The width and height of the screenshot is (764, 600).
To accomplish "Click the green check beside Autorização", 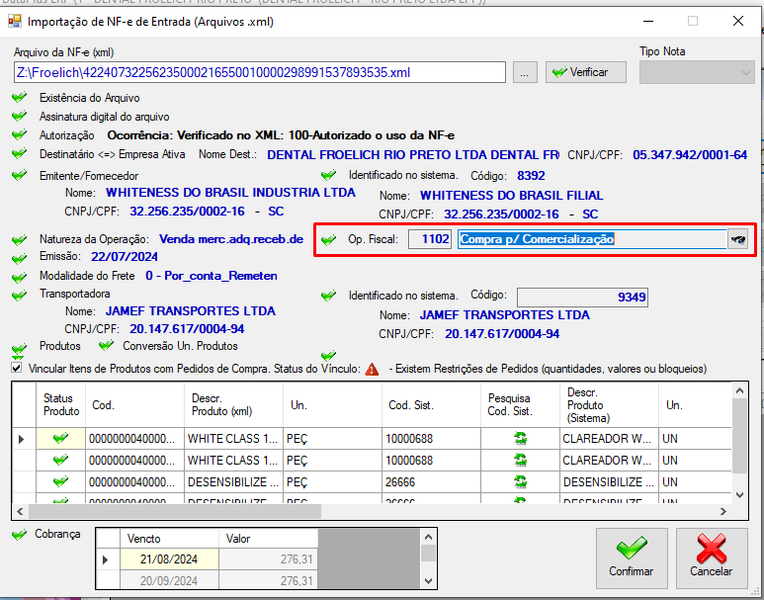I will pos(19,135).
